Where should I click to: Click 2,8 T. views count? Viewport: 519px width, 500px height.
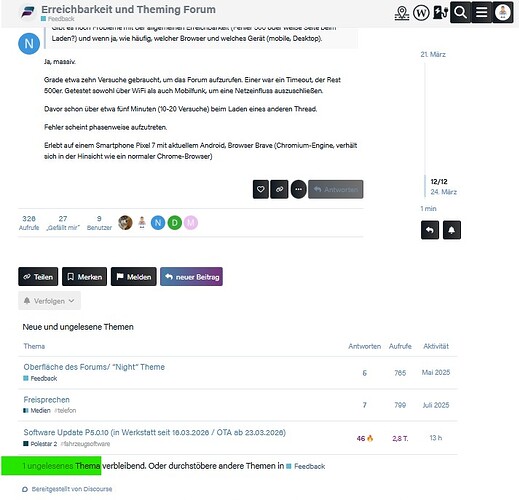(400, 438)
